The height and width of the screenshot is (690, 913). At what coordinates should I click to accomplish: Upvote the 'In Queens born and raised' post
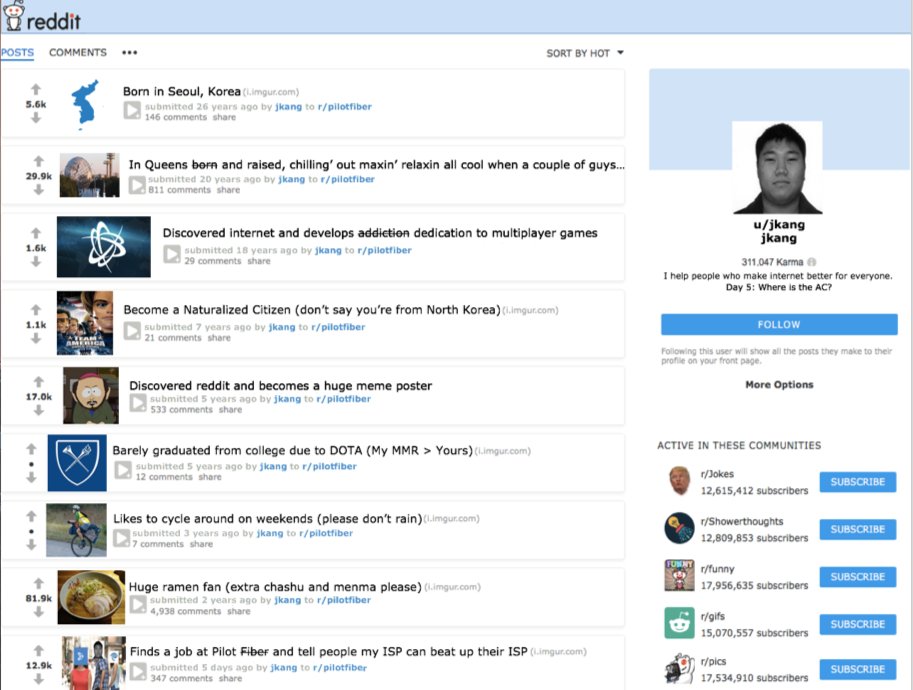click(x=38, y=161)
